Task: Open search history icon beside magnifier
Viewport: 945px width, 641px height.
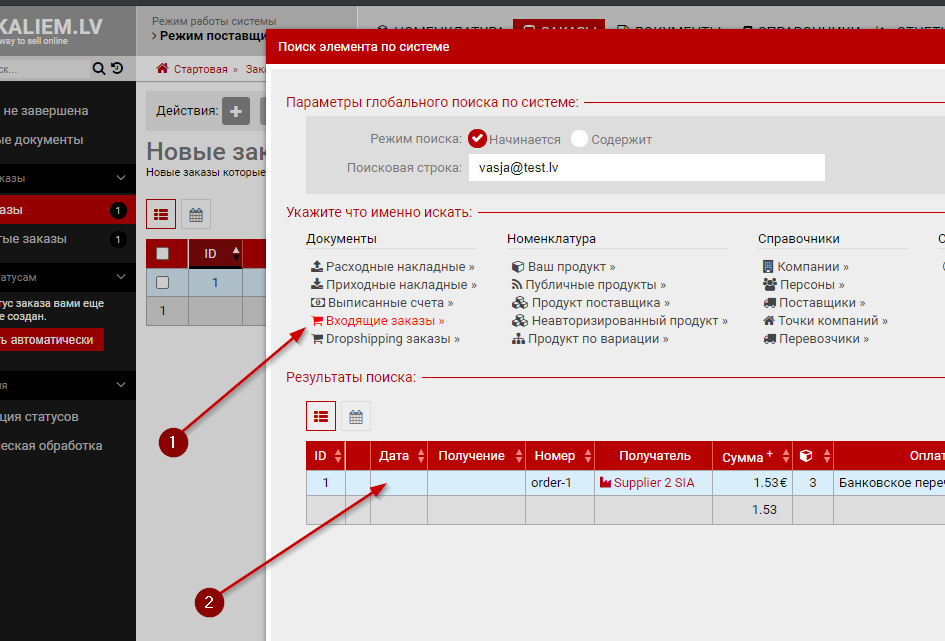Action: pyautogui.click(x=117, y=69)
